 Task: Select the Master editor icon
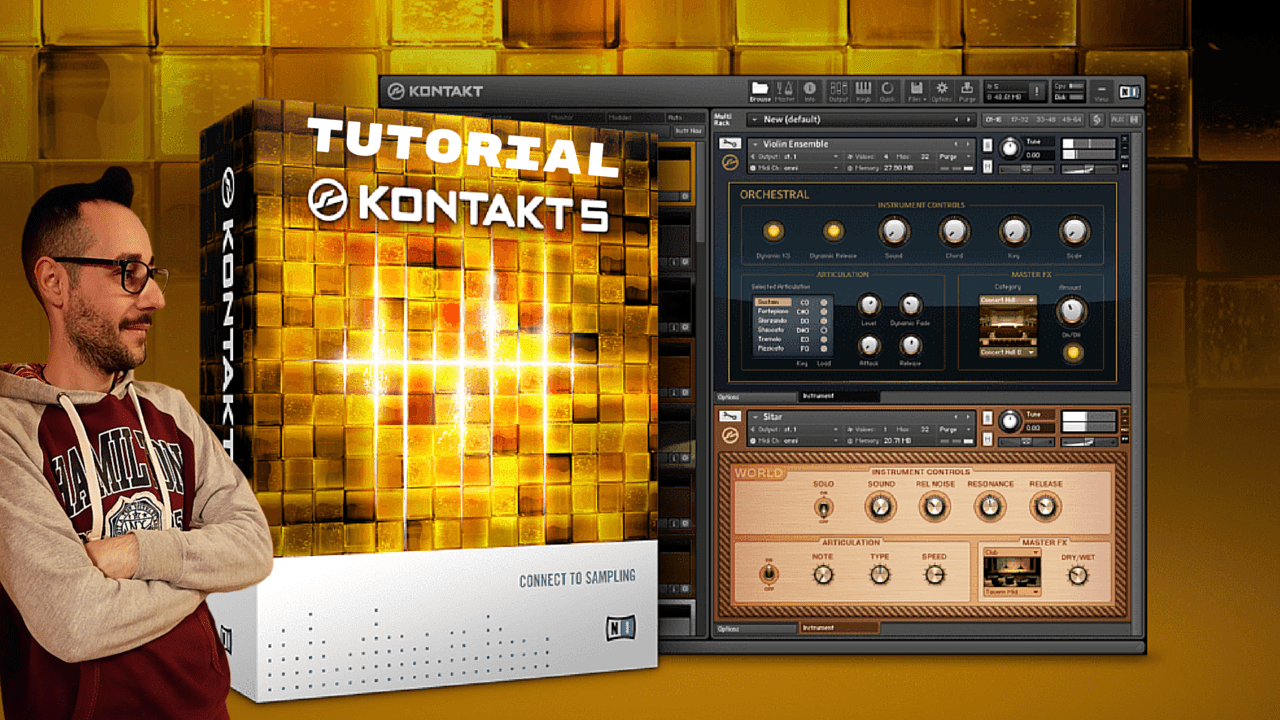pos(786,89)
